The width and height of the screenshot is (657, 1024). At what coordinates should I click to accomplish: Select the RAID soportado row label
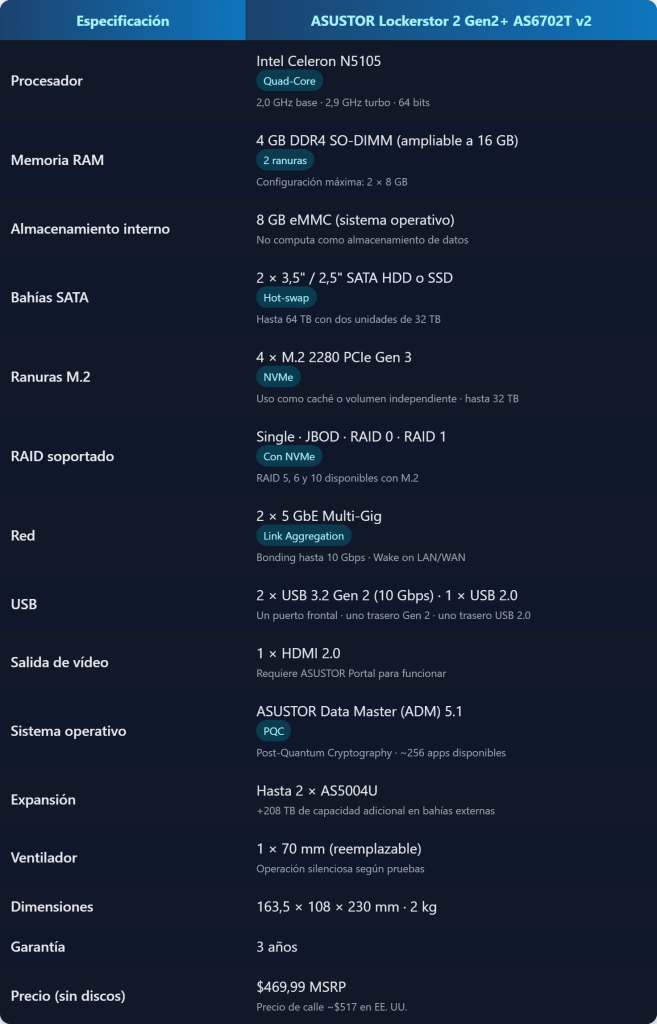(x=62, y=456)
